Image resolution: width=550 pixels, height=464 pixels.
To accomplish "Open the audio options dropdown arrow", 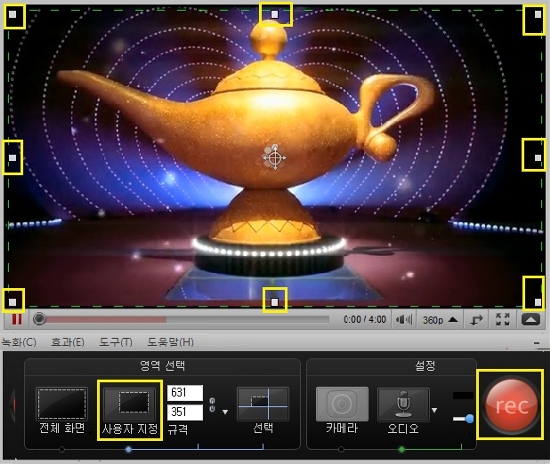I will [x=435, y=410].
